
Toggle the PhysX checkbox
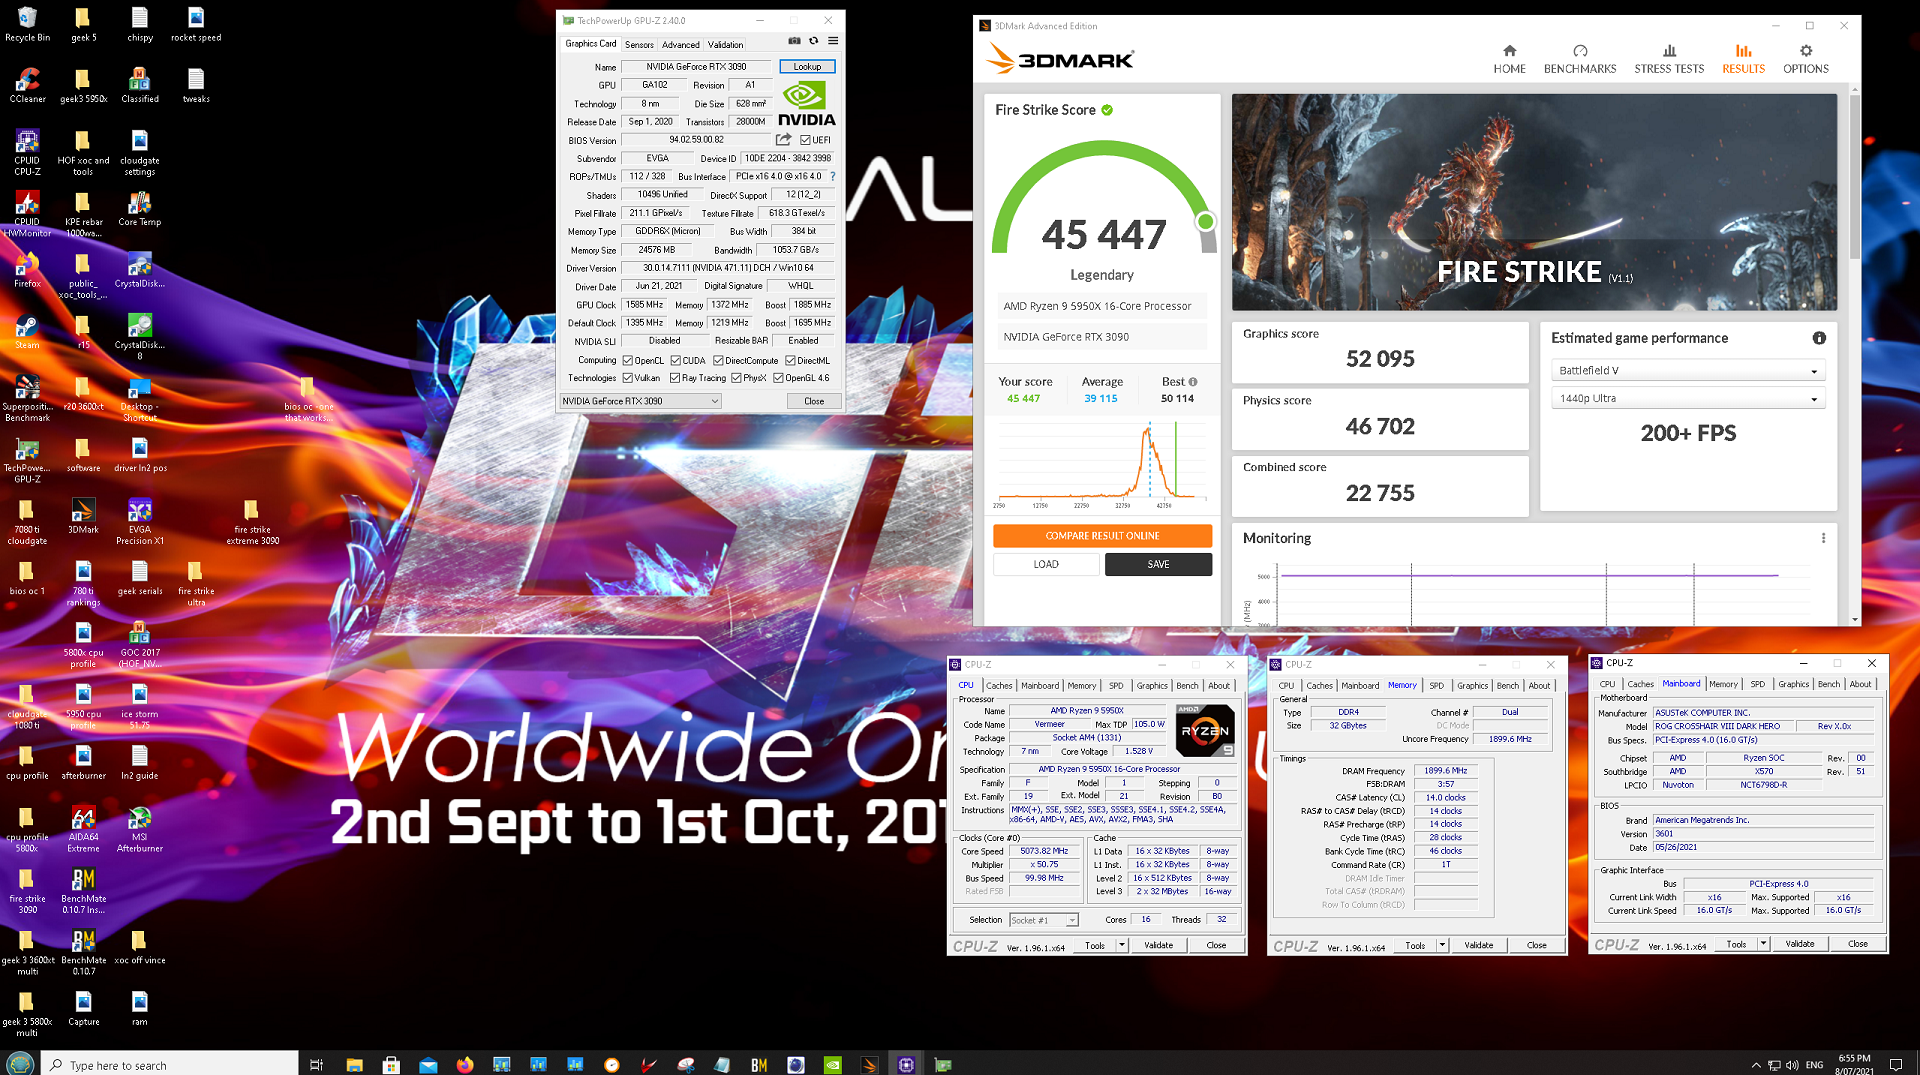tap(737, 378)
